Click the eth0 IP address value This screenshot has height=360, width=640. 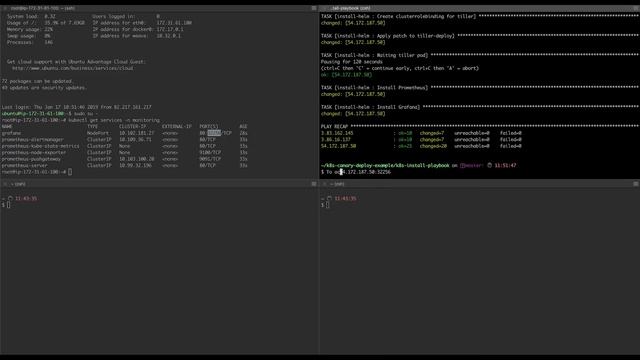coord(174,23)
